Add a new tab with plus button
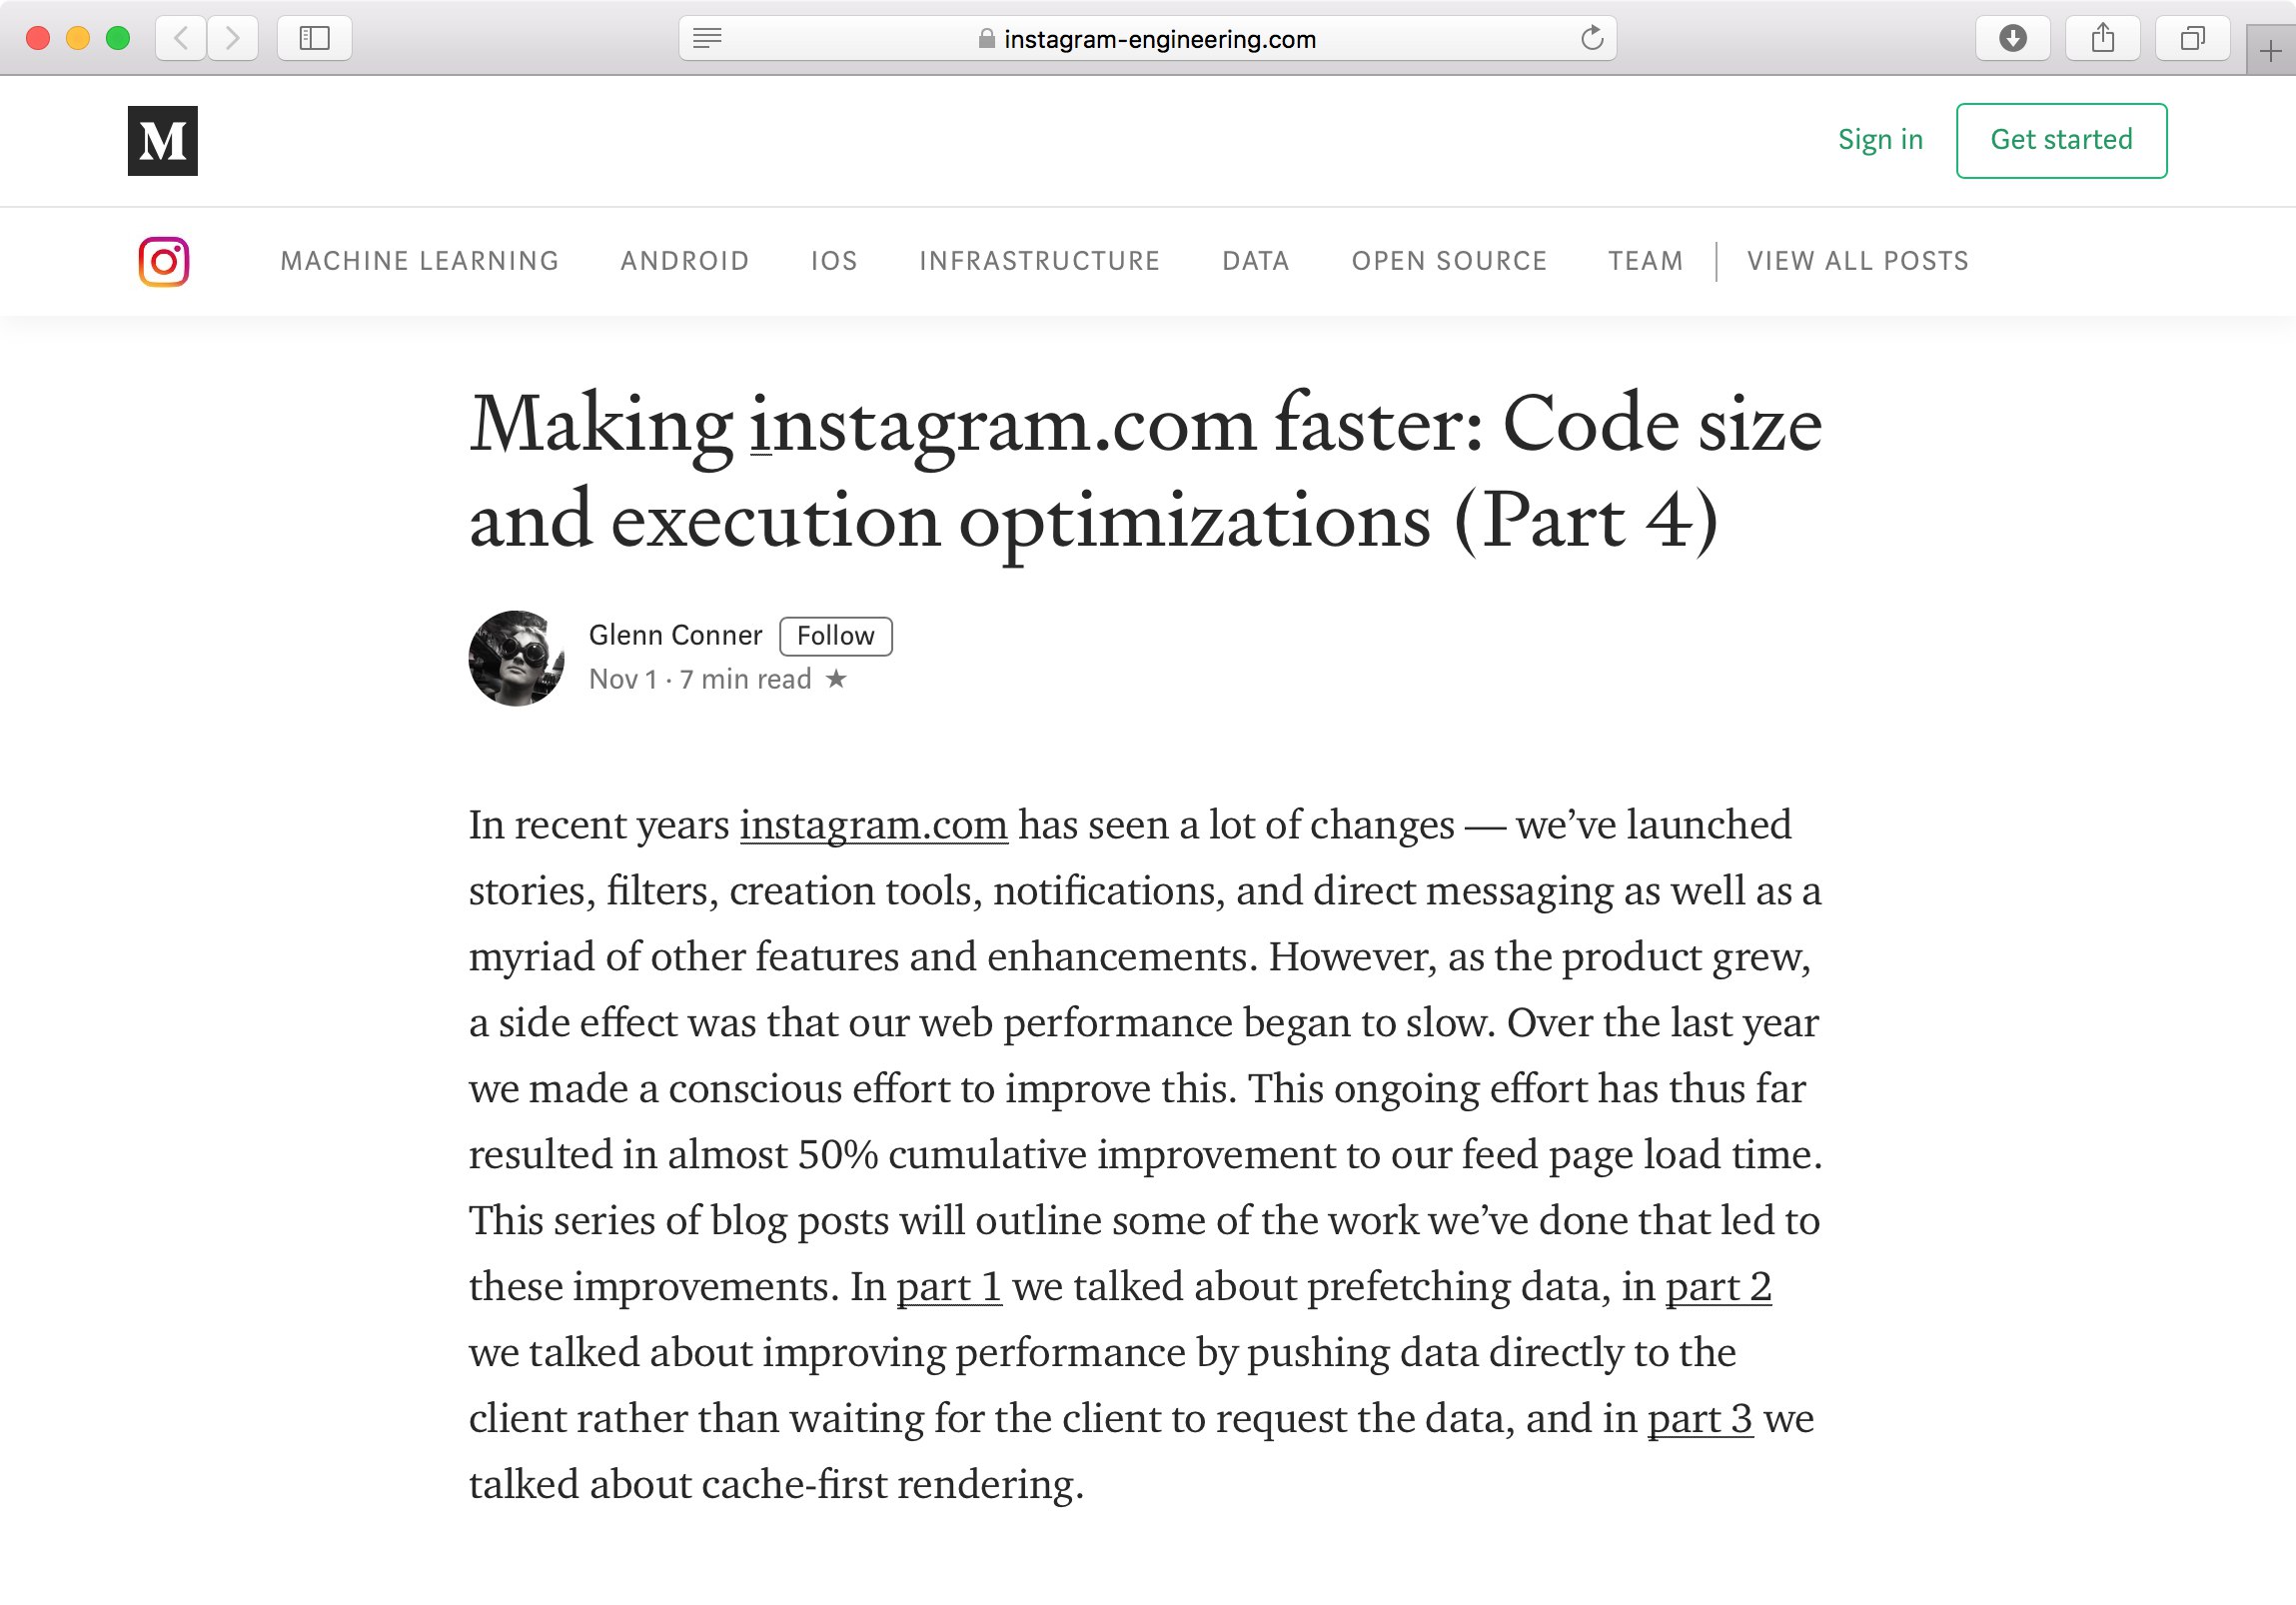Screen dimensions: 2296x1605 (2270, 51)
